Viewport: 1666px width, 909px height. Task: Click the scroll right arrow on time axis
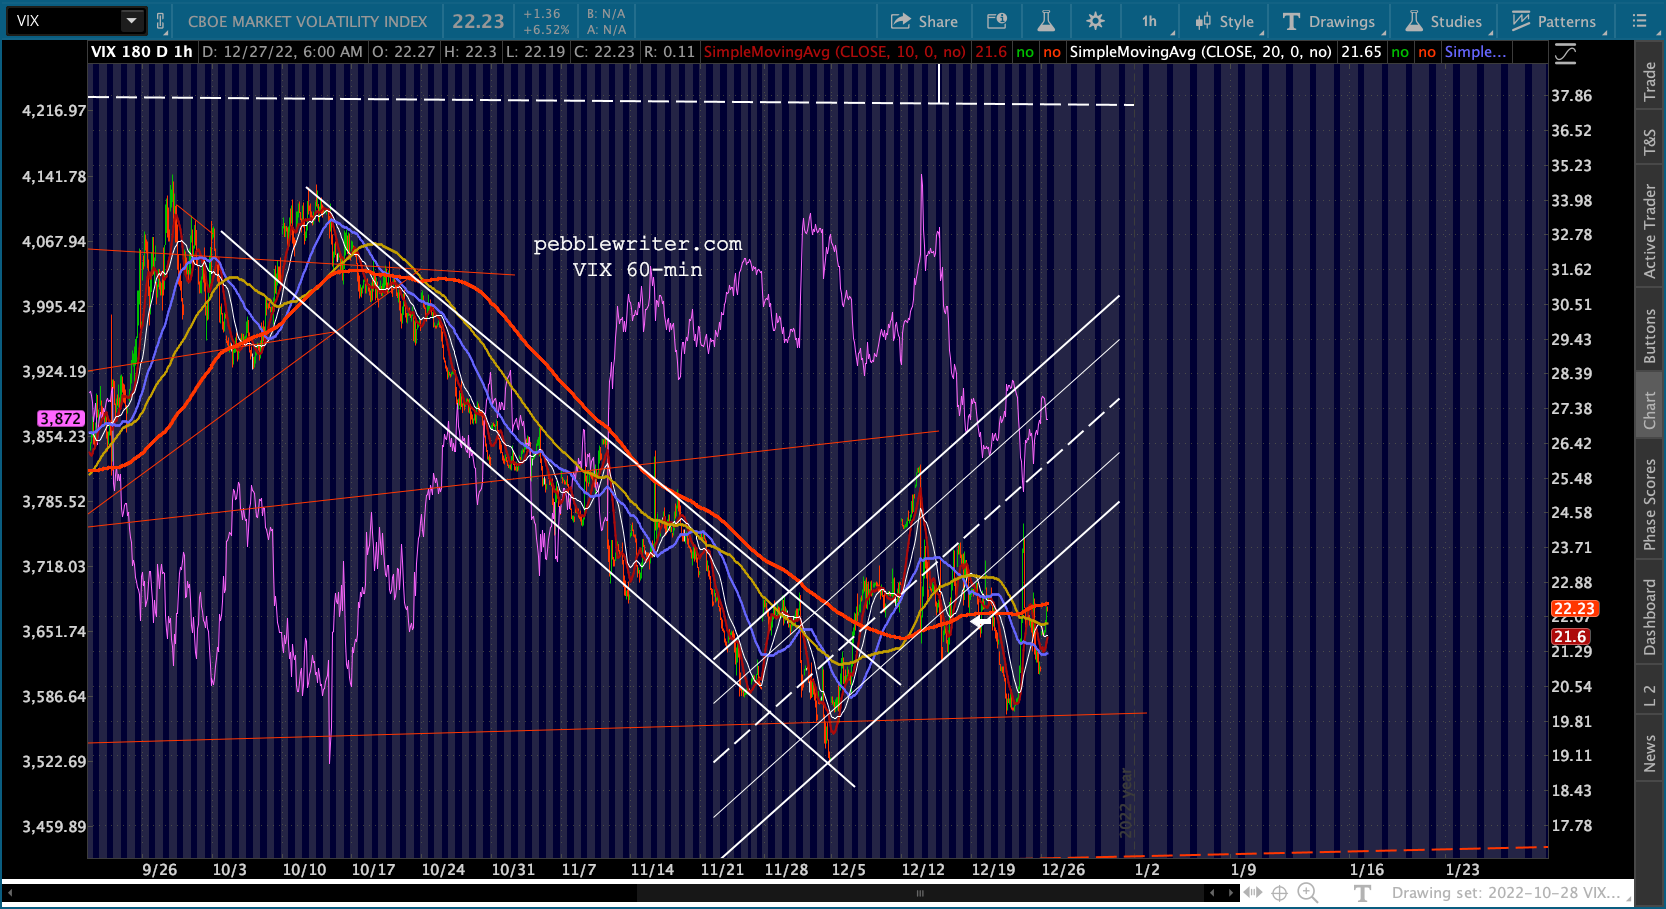tap(1230, 893)
